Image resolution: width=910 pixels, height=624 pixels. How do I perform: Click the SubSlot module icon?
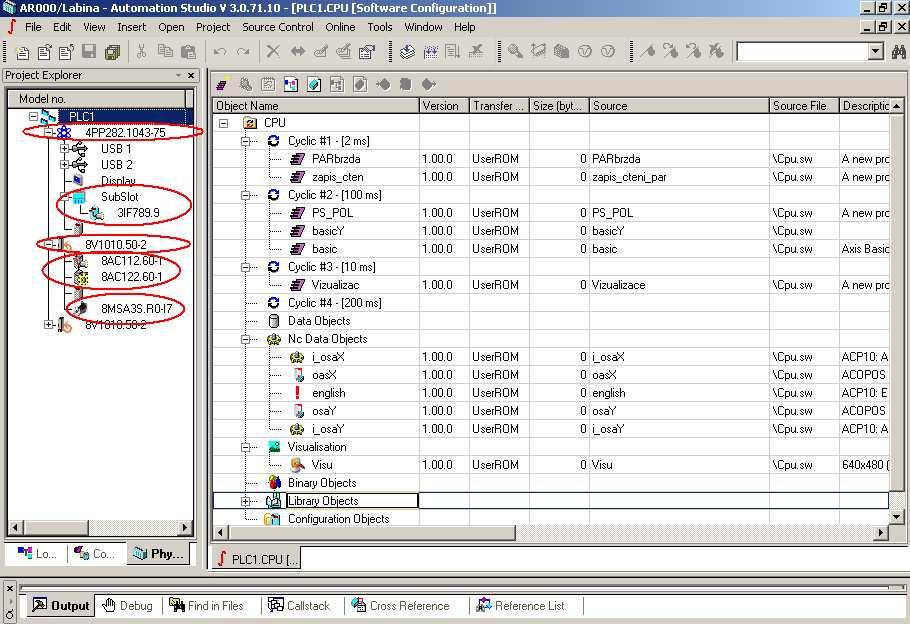(79, 197)
